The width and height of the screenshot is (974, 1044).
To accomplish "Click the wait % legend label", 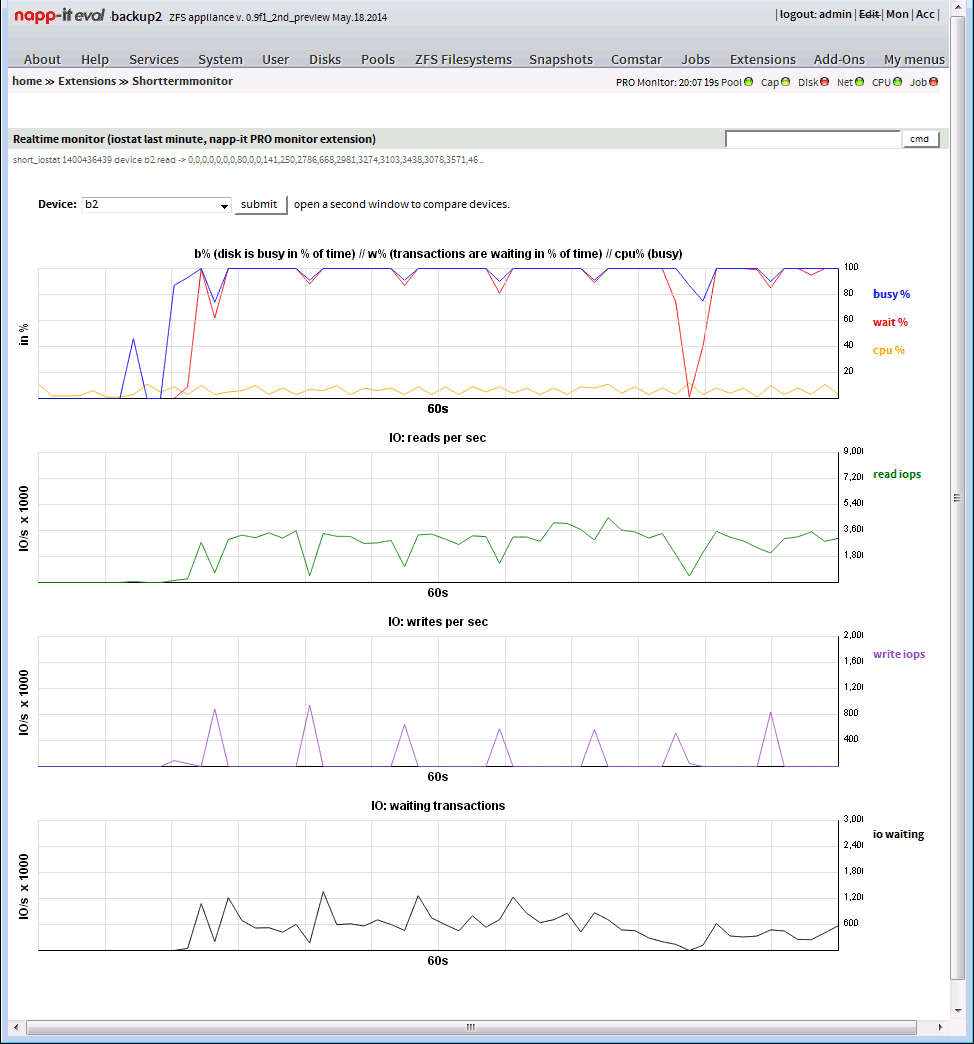I will coord(890,322).
